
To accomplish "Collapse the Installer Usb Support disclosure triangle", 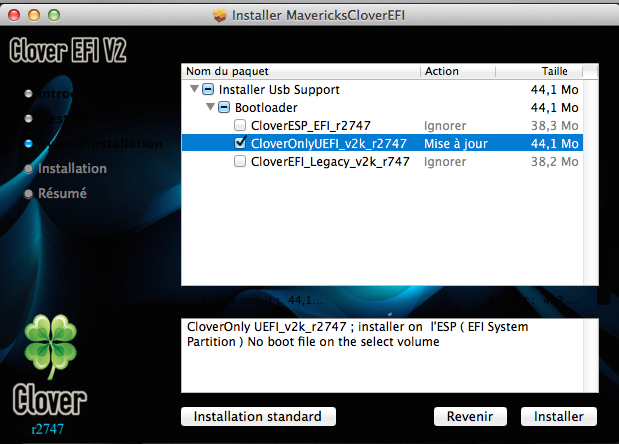I will tap(194, 88).
